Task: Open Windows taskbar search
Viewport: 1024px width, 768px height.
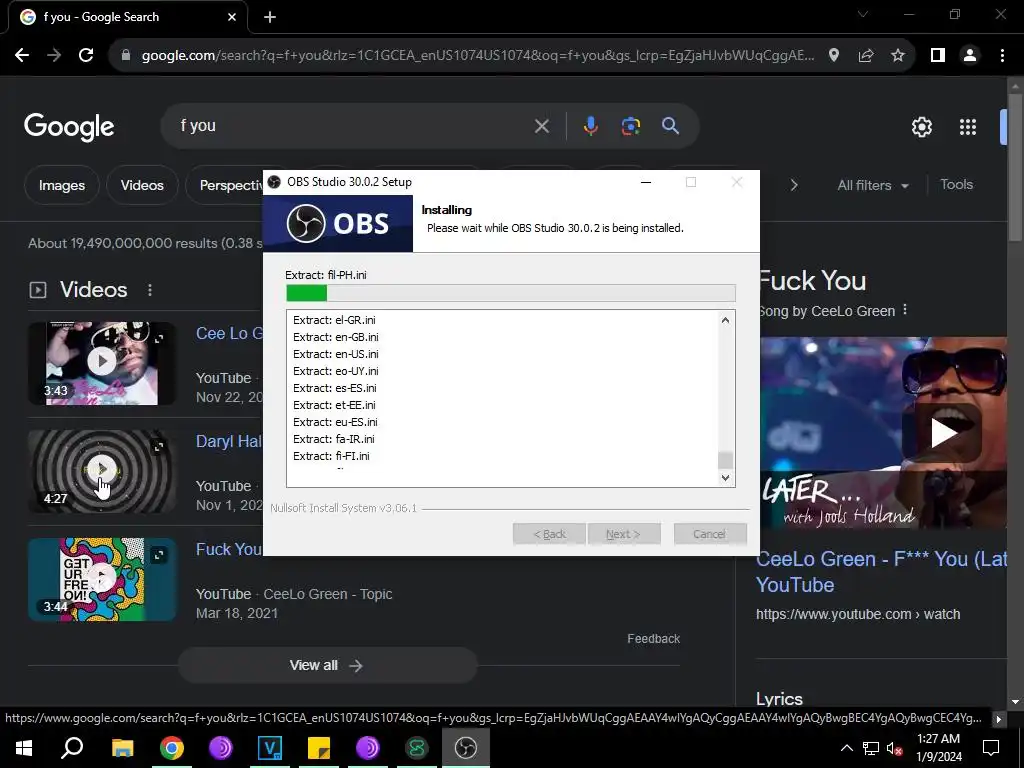Action: pos(72,748)
